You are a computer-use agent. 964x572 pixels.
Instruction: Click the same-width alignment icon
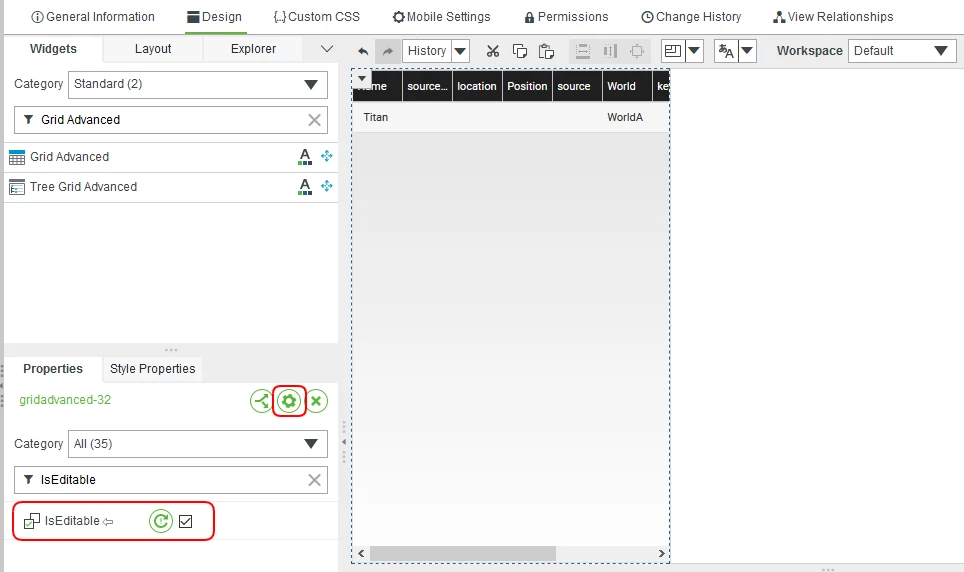pyautogui.click(x=582, y=51)
